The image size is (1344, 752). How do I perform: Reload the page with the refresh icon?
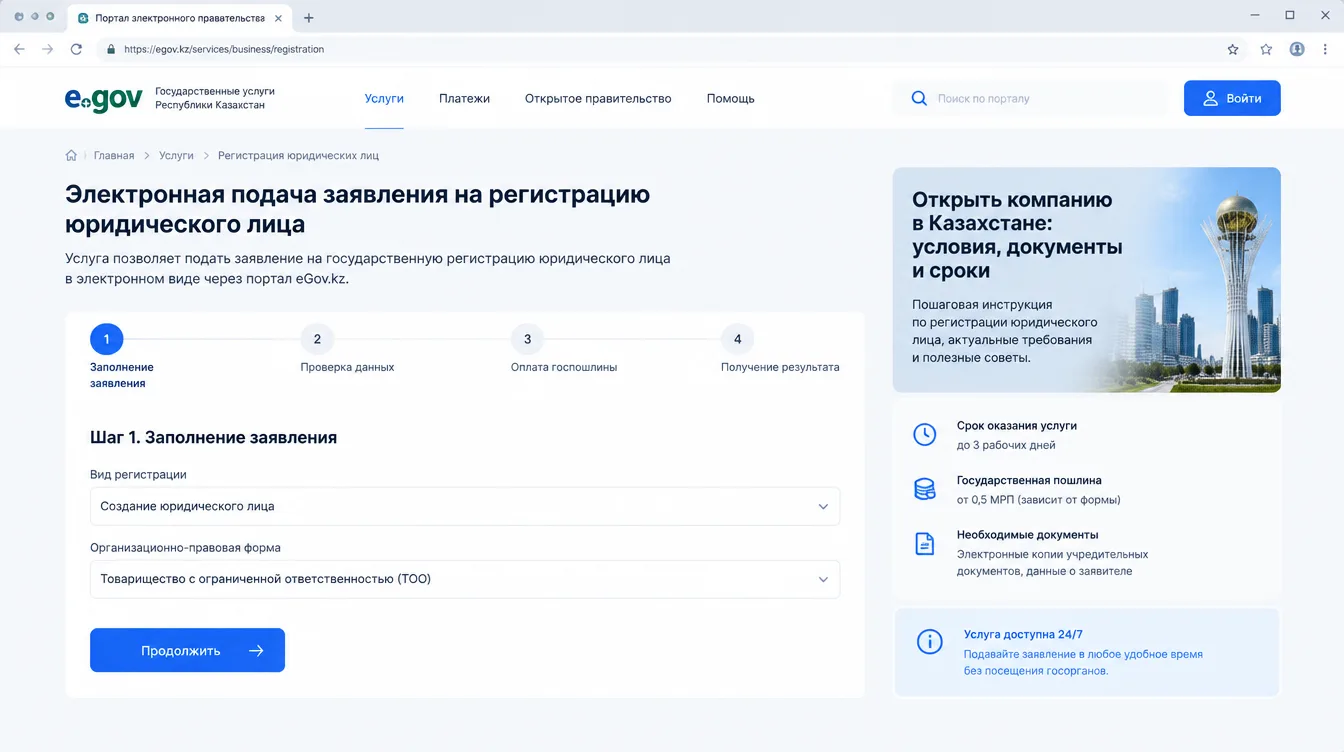[76, 49]
